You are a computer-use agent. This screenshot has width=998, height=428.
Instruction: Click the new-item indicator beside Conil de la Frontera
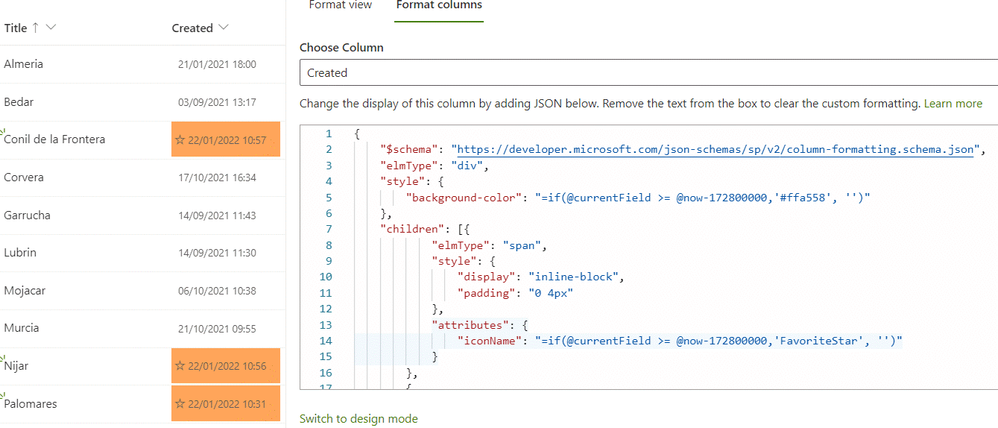(3, 132)
